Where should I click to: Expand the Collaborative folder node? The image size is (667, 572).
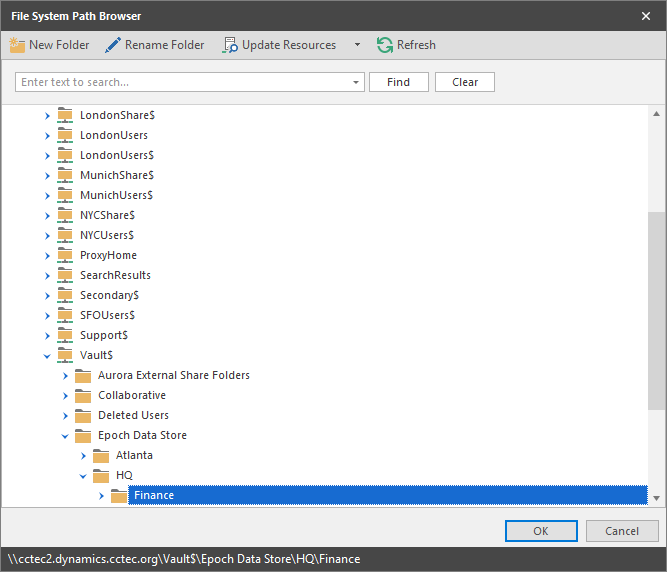pos(65,396)
